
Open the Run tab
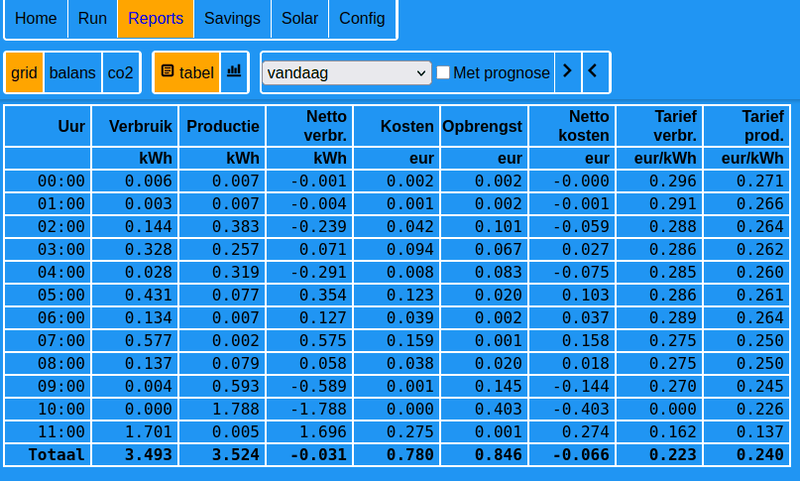[92, 18]
